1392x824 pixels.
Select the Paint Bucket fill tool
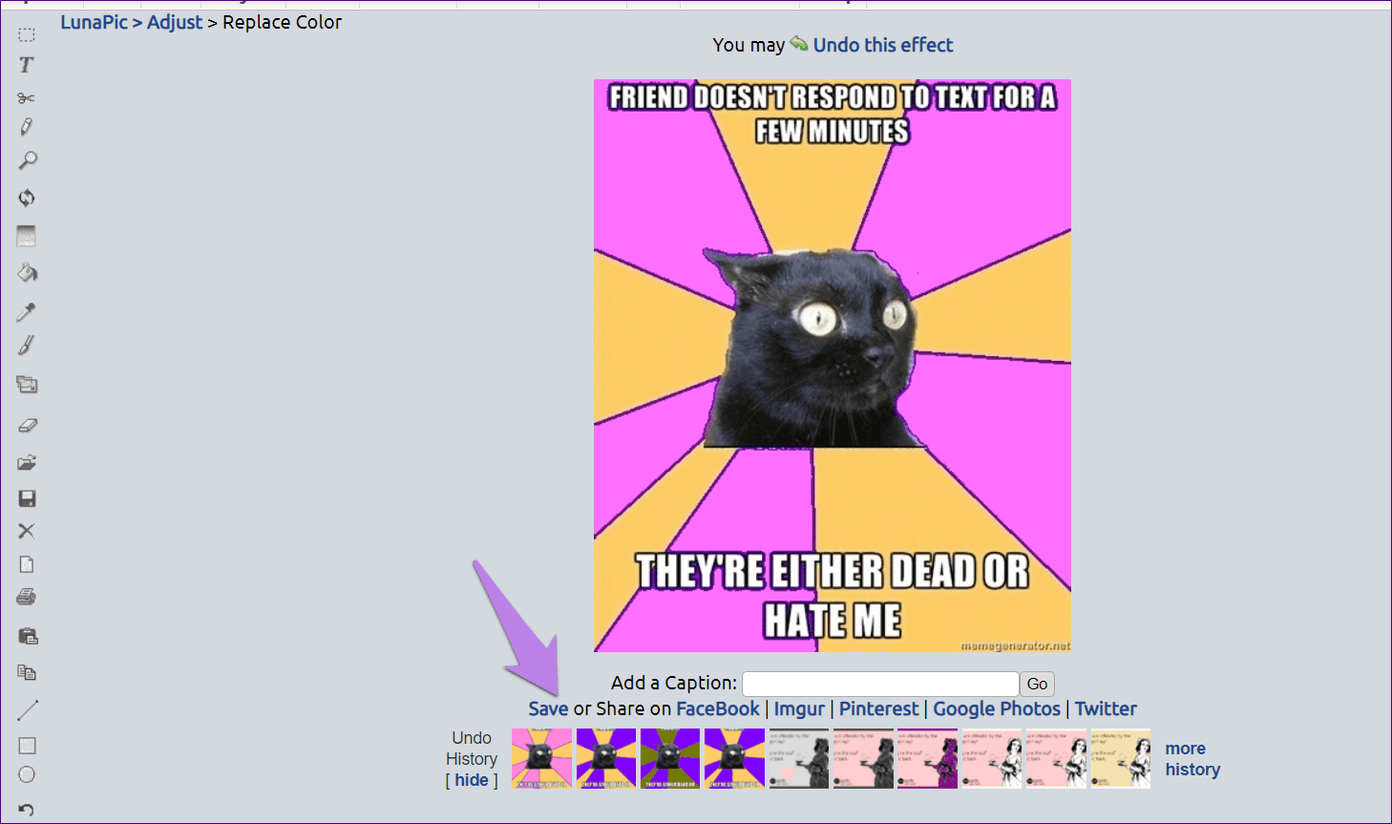pos(27,272)
